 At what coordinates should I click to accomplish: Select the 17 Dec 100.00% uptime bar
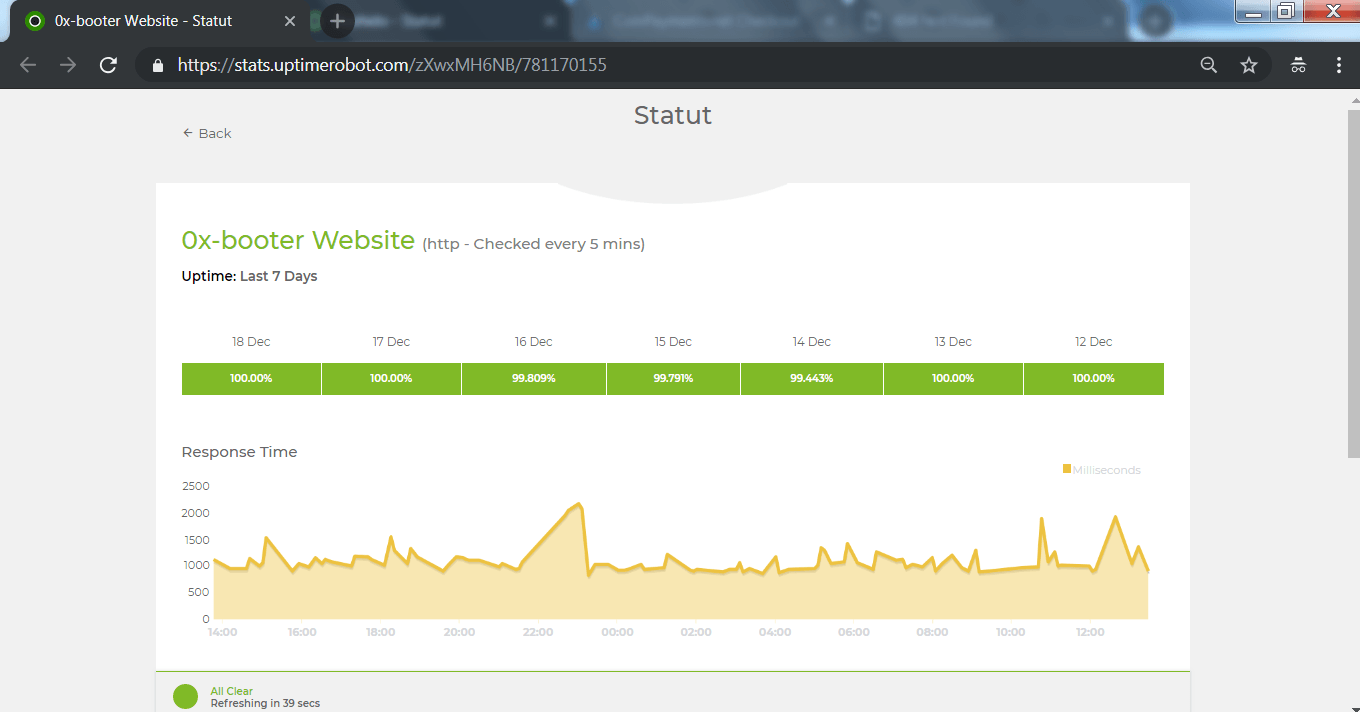click(x=391, y=379)
